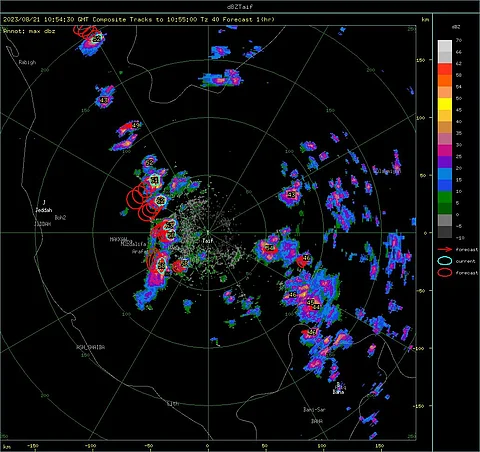The width and height of the screenshot is (480, 452).
Task: Pick the Taif radar center marker
Action: [208, 233]
